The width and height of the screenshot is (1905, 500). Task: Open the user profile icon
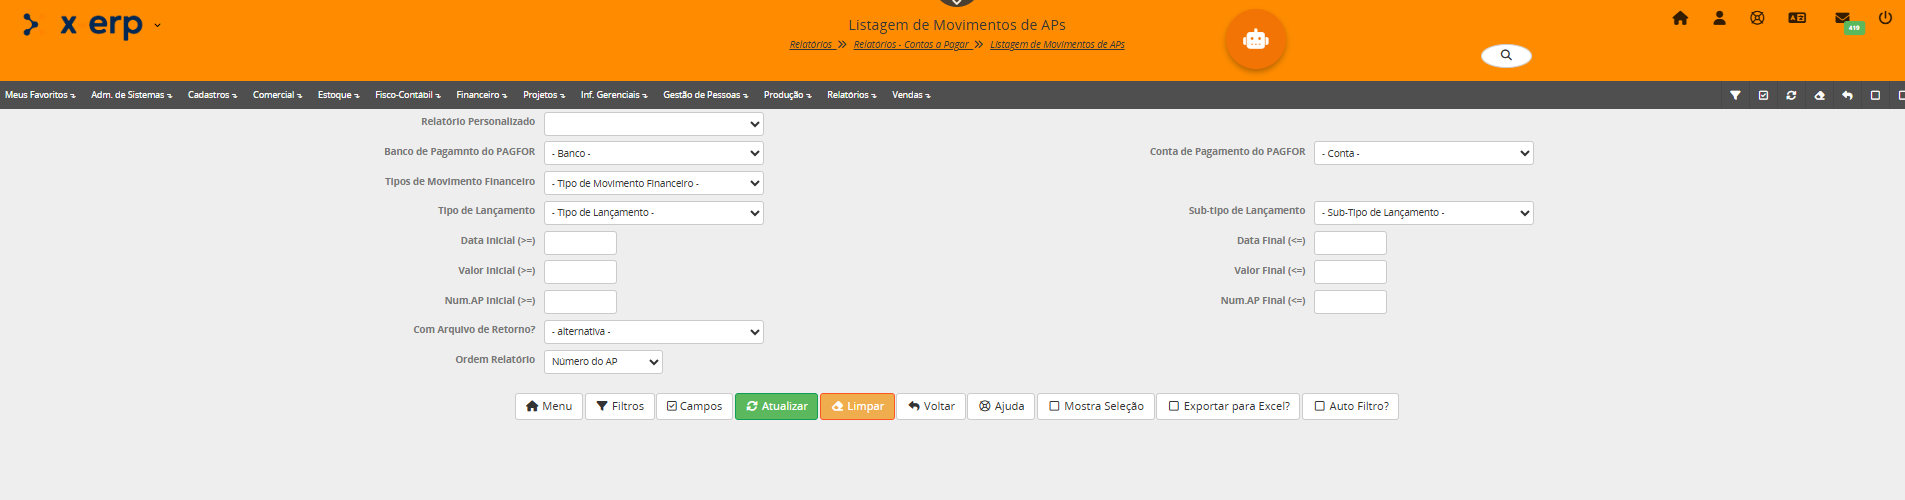point(1719,18)
